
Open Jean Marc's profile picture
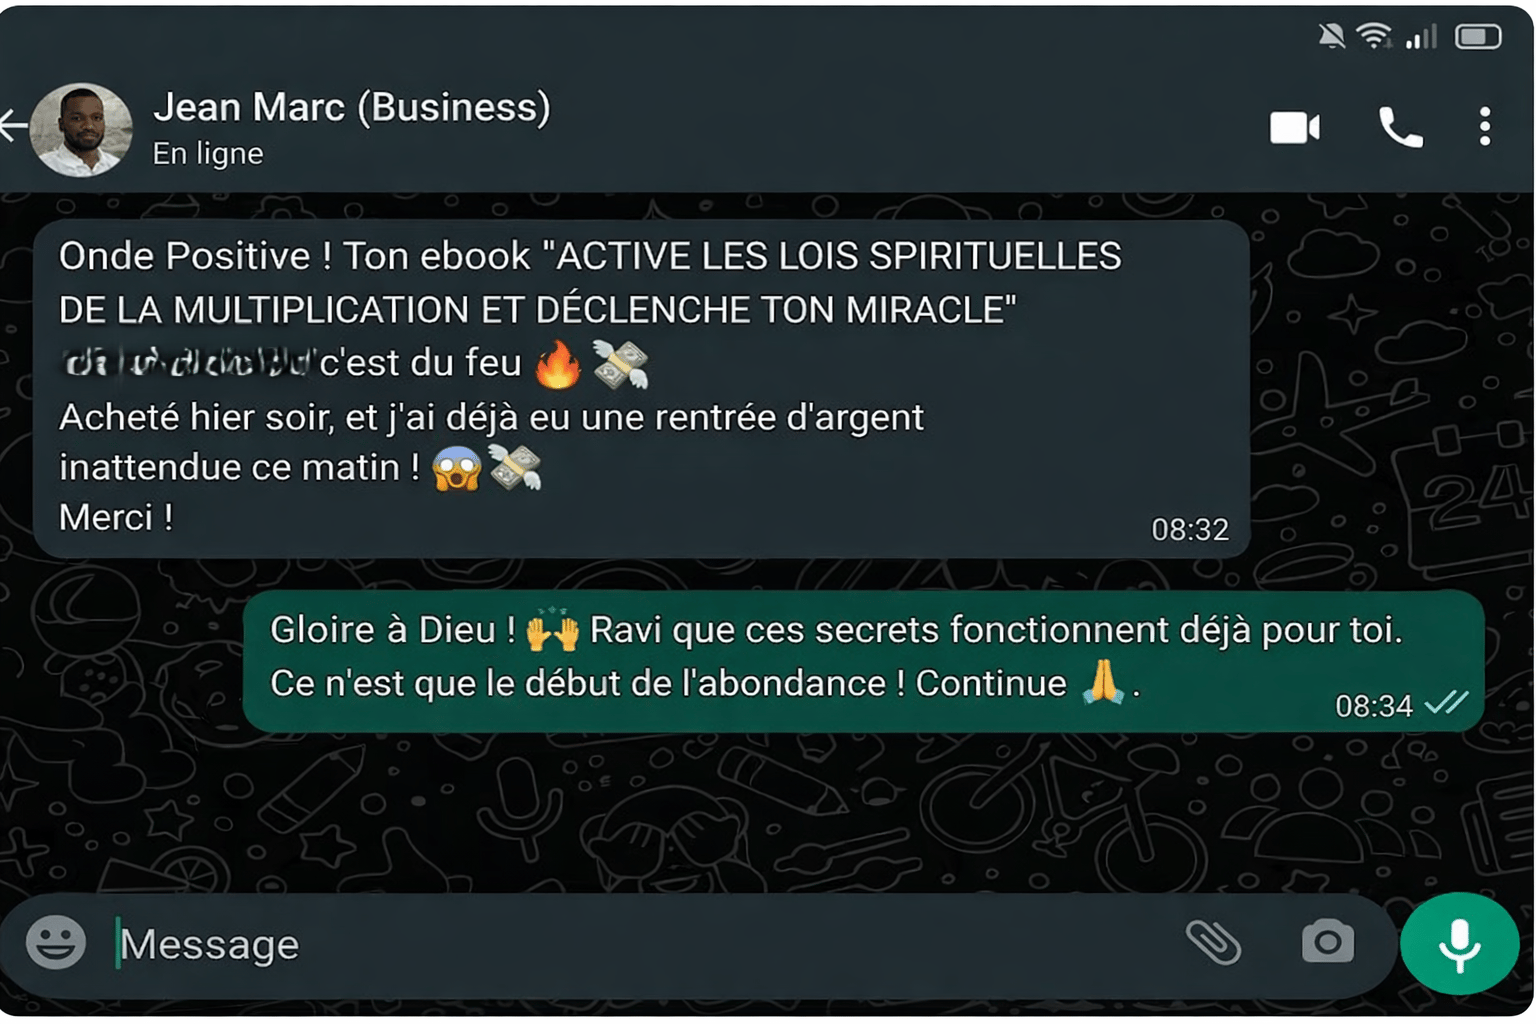[x=81, y=130]
